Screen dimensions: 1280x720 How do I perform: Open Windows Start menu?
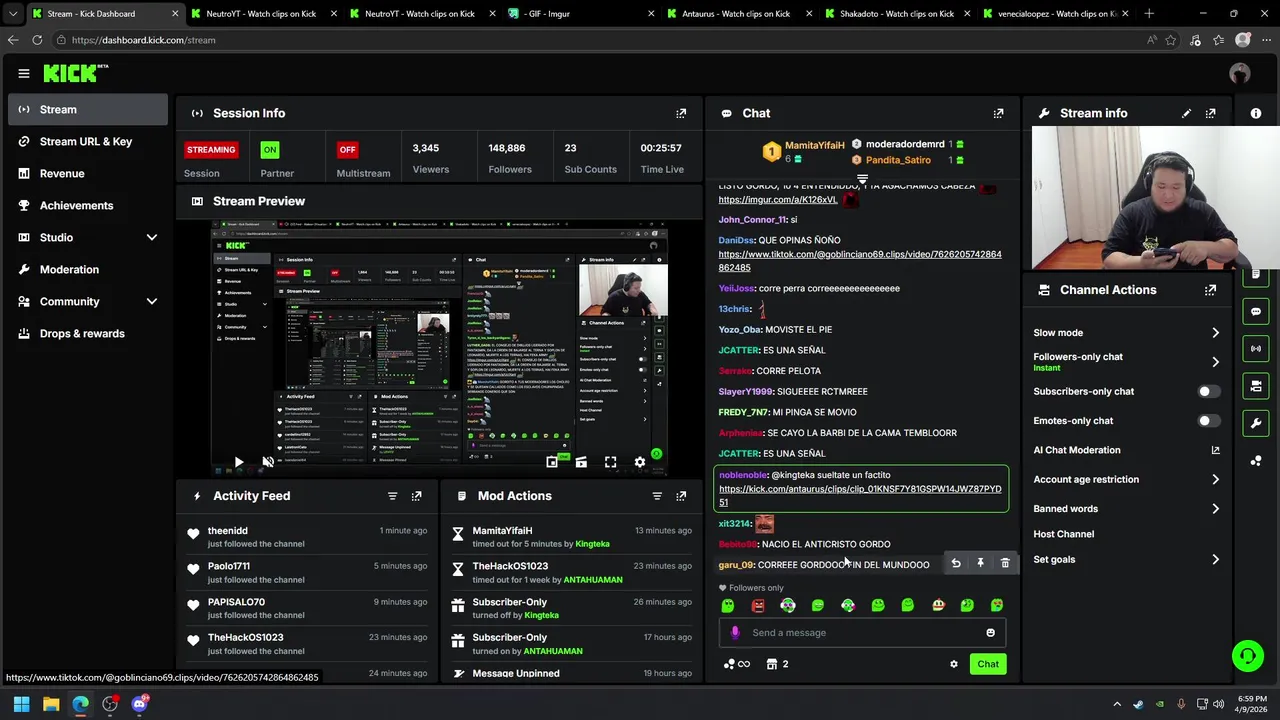tap(21, 704)
